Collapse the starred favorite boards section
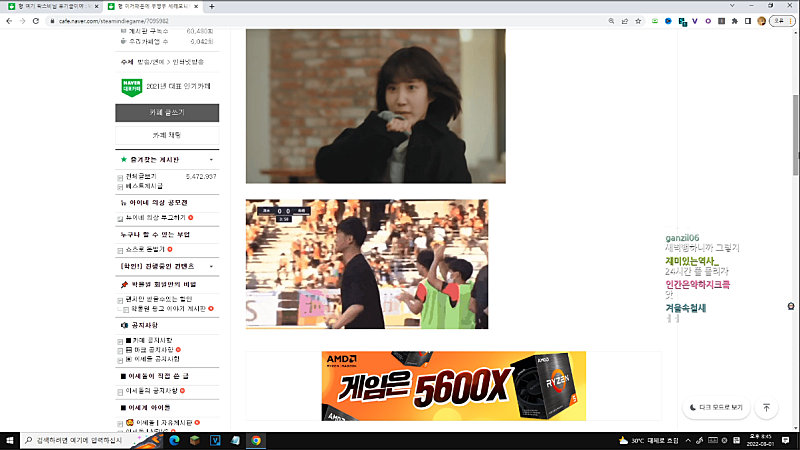The height and width of the screenshot is (450, 800). pyautogui.click(x=211, y=160)
